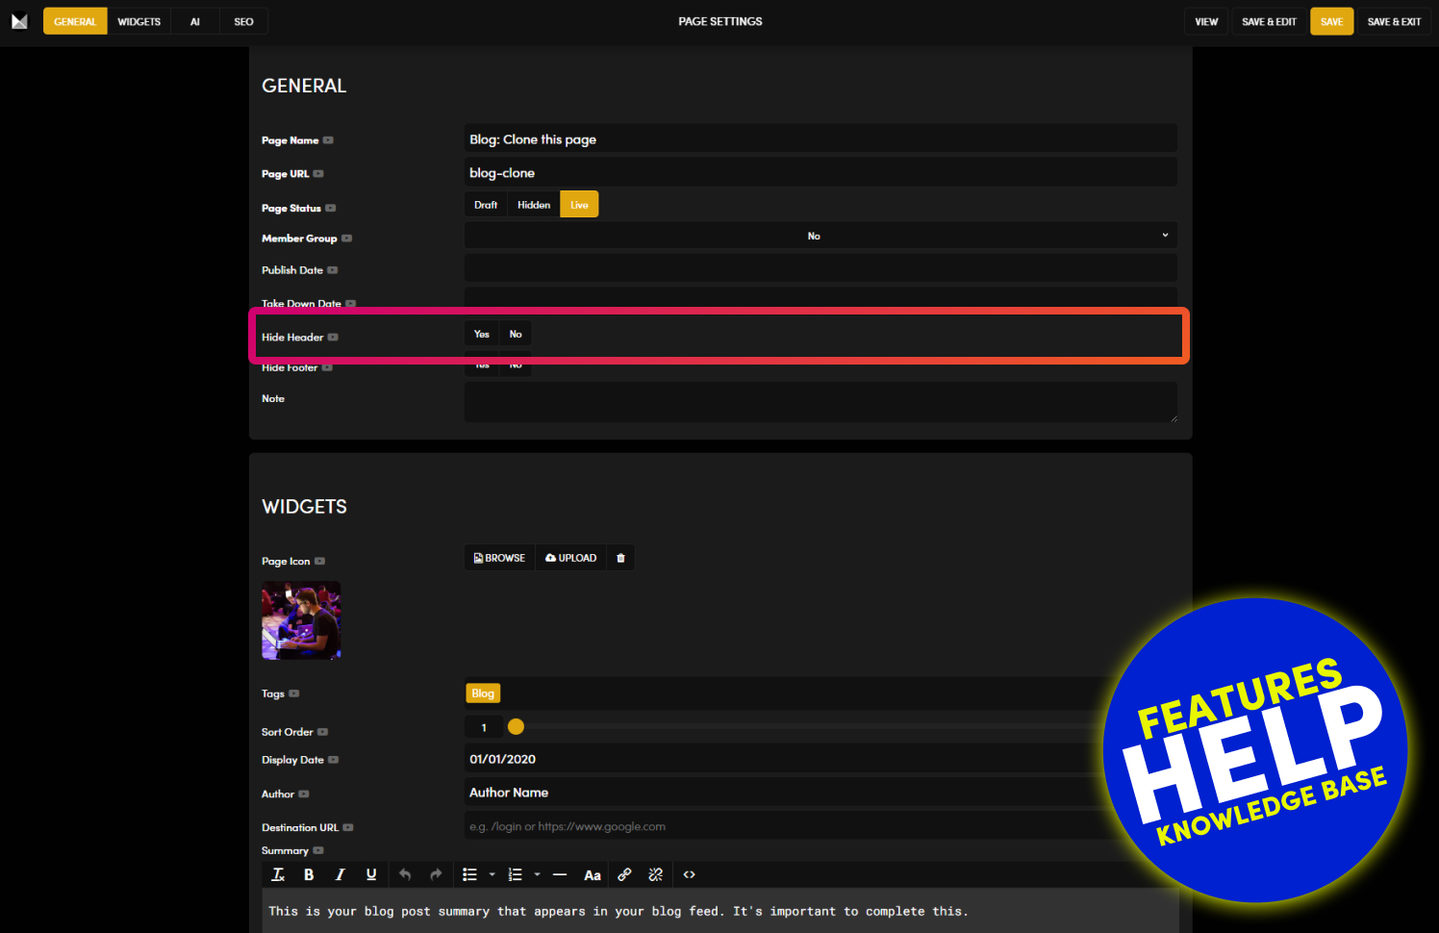Delete page icon with trash button
This screenshot has width=1439, height=933.
click(621, 558)
